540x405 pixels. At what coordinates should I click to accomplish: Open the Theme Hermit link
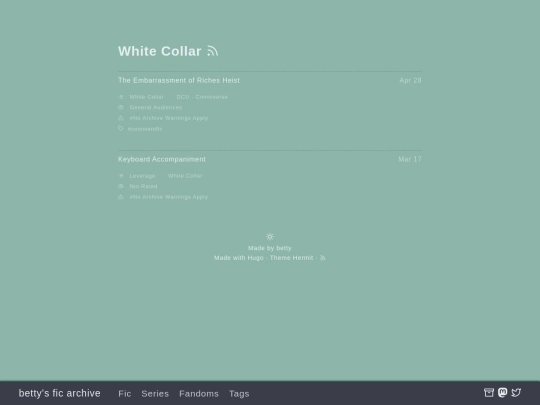pyautogui.click(x=291, y=258)
